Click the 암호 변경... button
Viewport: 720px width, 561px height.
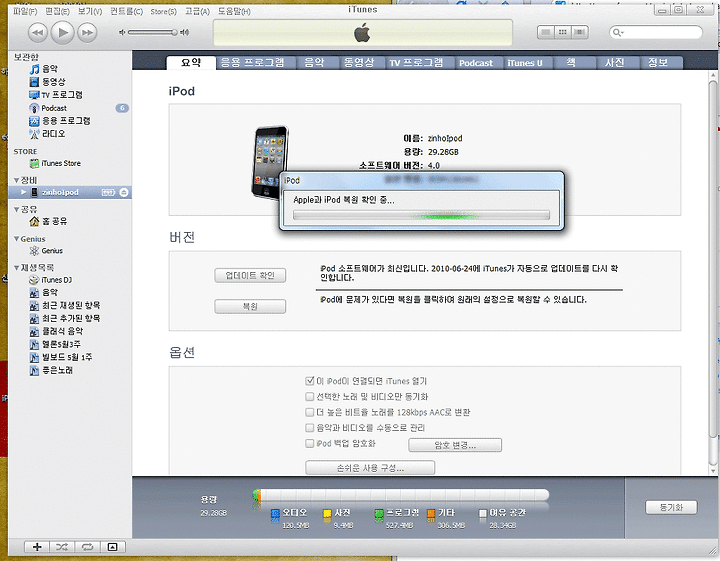coord(455,445)
